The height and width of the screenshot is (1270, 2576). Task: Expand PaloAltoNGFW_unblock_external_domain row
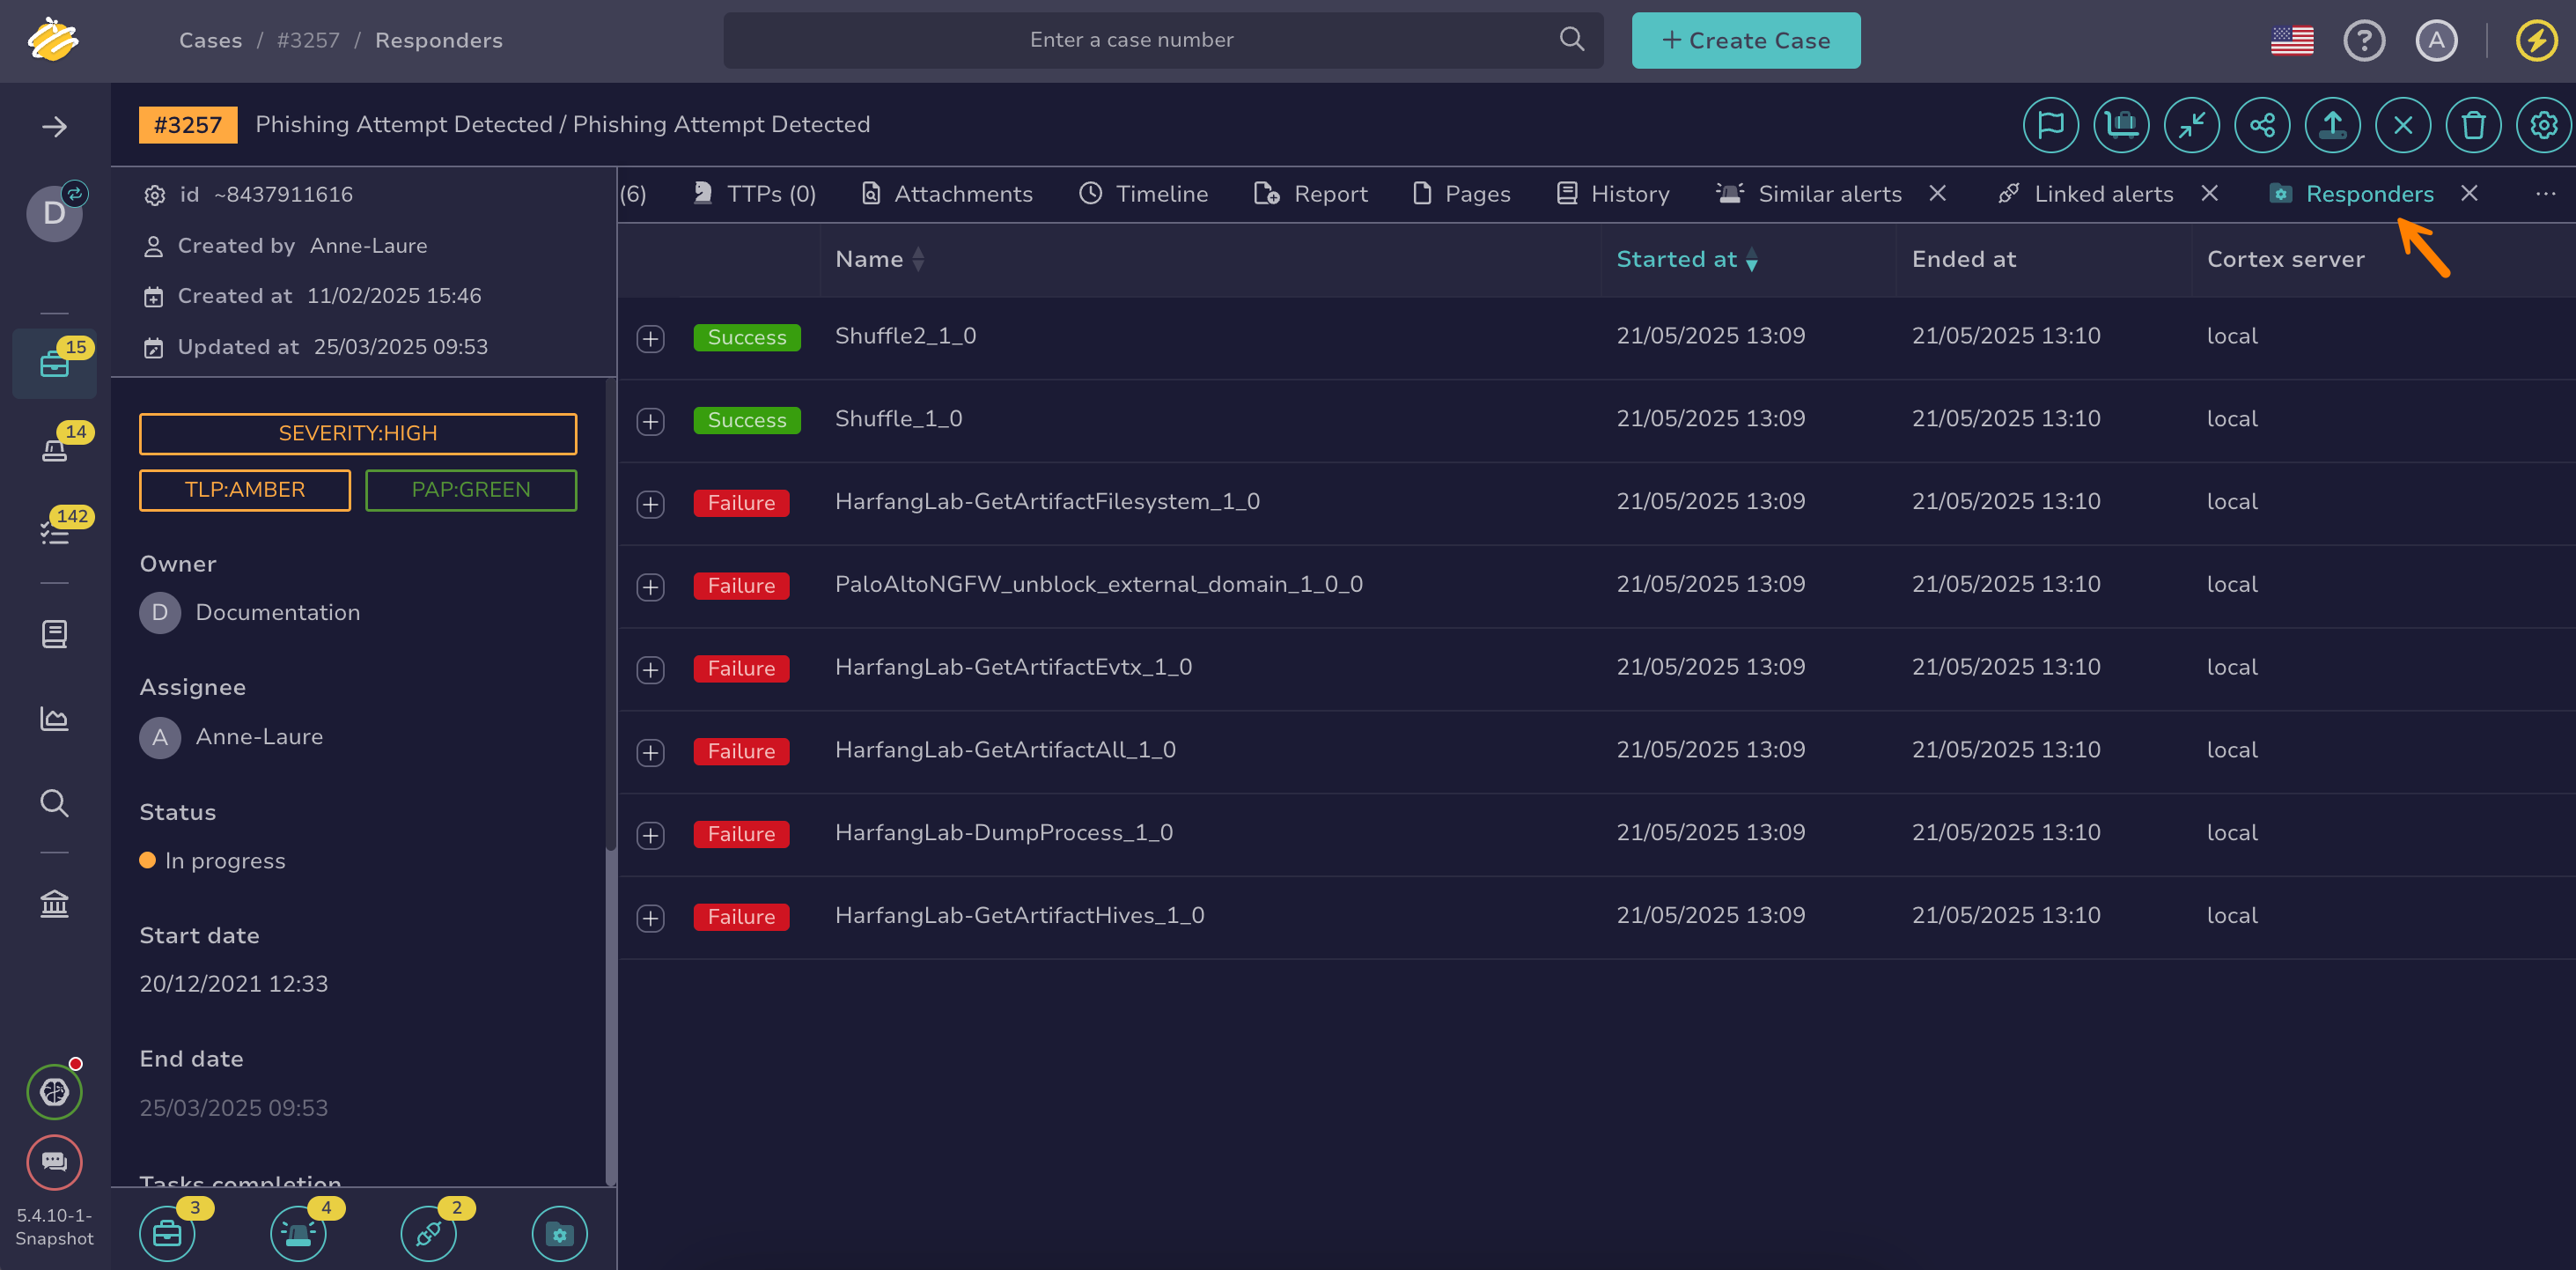(x=650, y=587)
